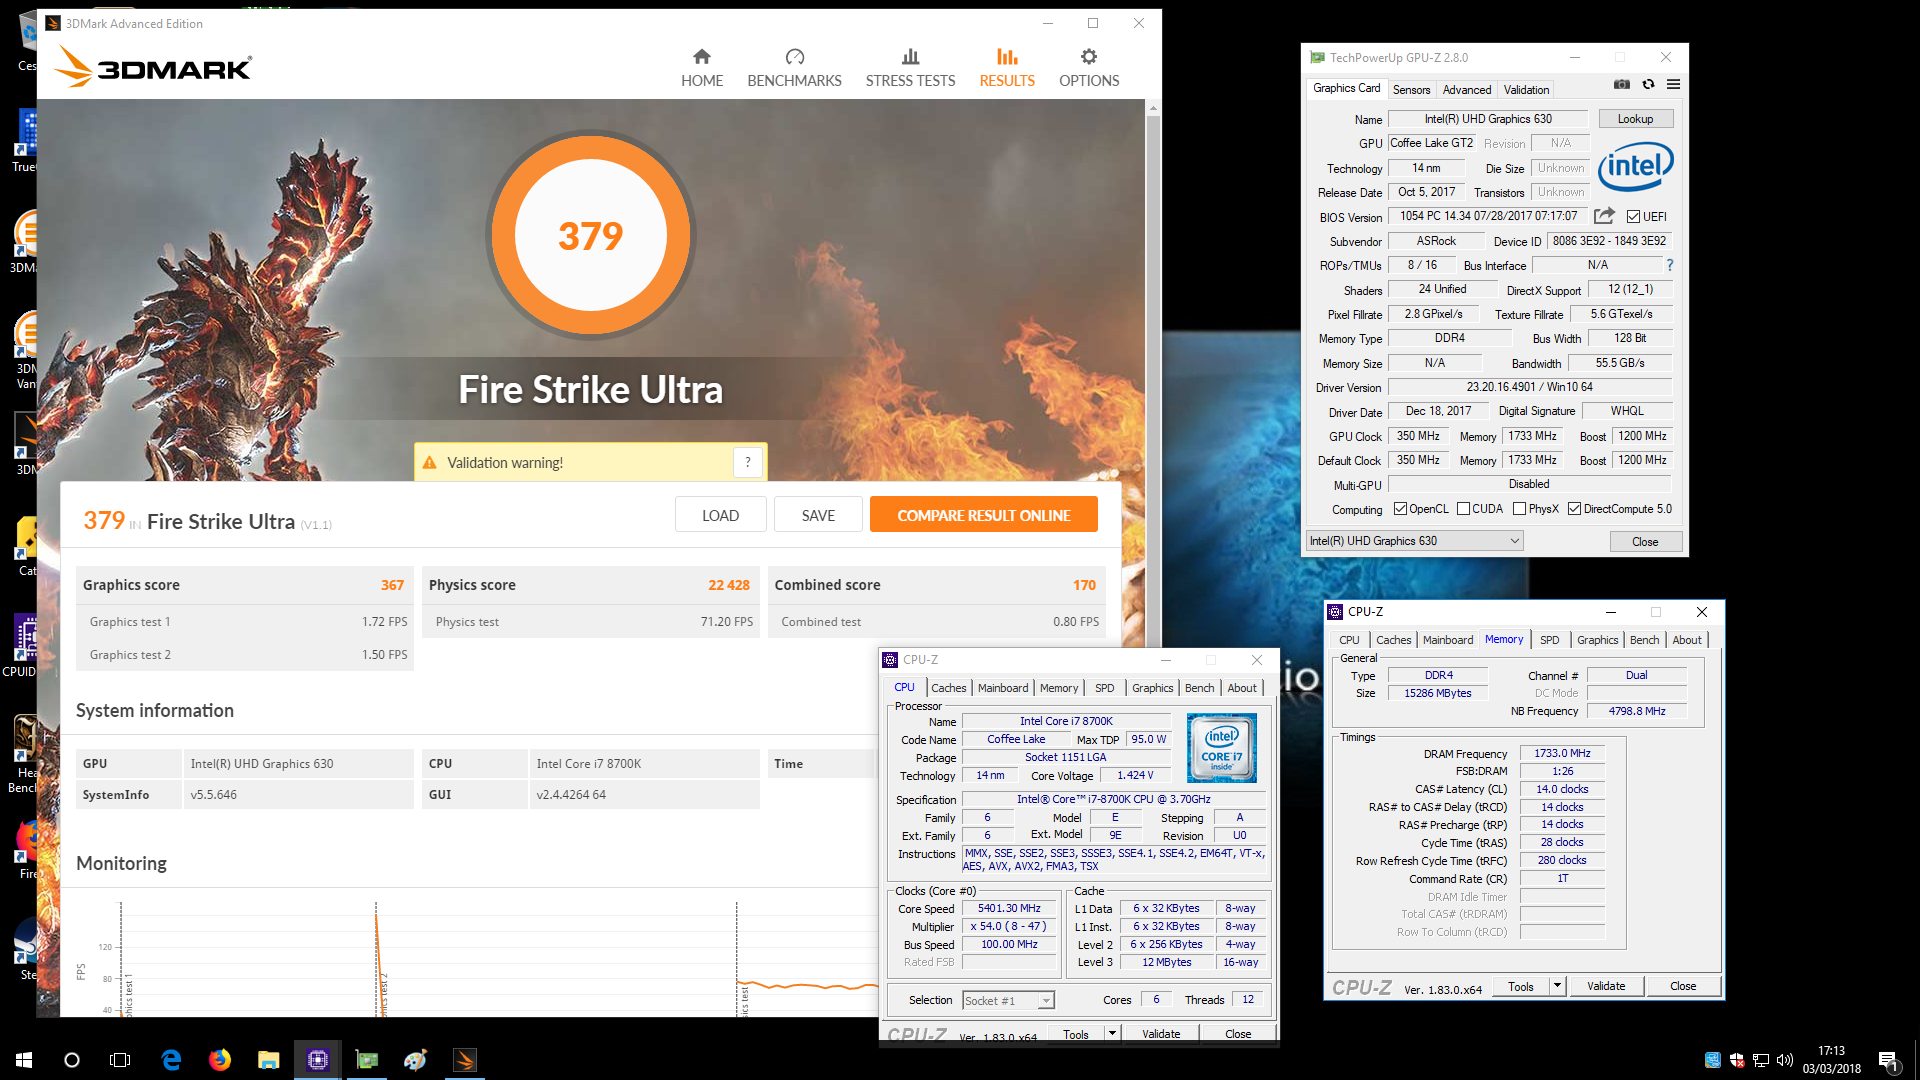
Task: Open the HOME section in 3DMark
Action: point(701,68)
